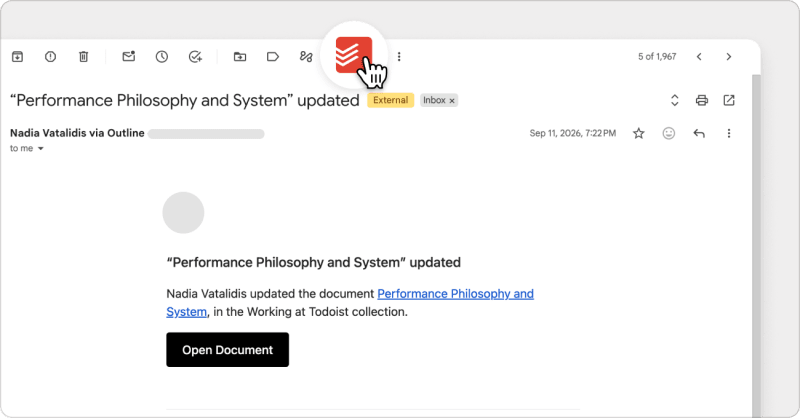Image resolution: width=800 pixels, height=418 pixels.
Task: Open message More menu beside reply
Action: [729, 133]
